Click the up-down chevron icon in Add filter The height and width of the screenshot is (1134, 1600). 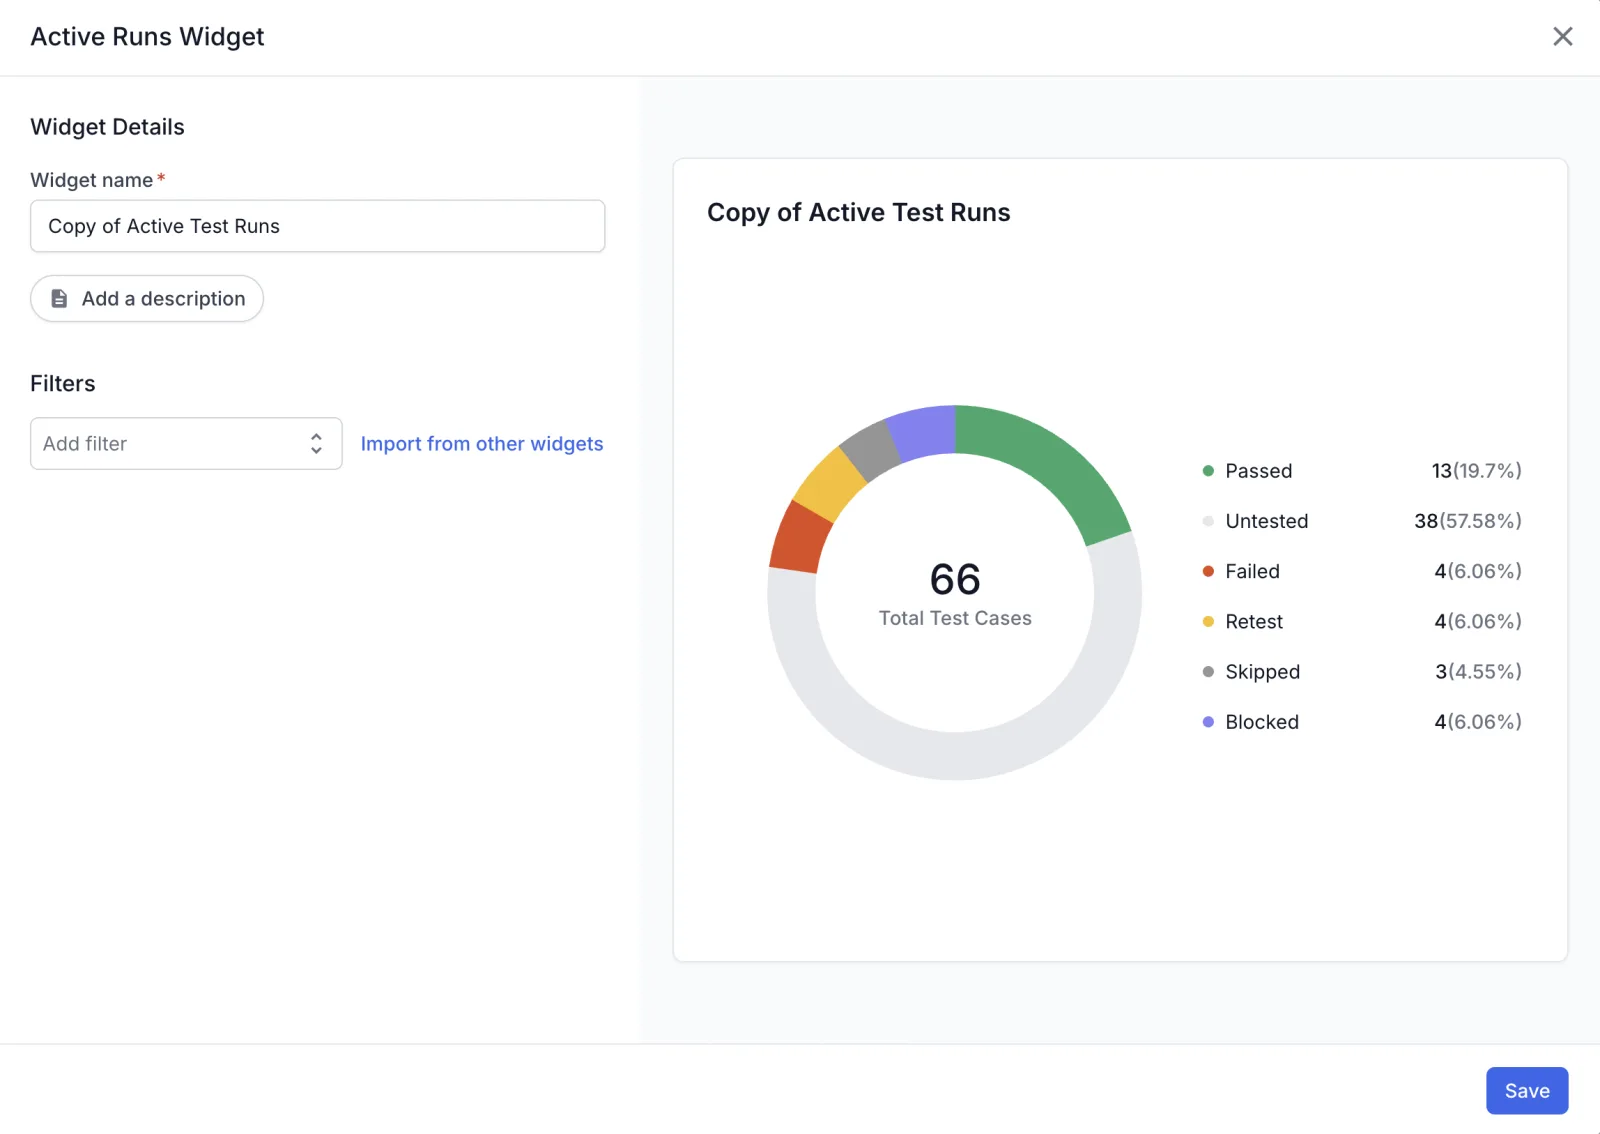point(316,444)
